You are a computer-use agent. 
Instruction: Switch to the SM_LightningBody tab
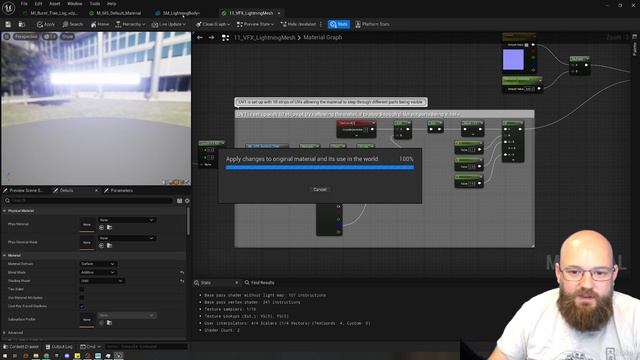tap(178, 13)
